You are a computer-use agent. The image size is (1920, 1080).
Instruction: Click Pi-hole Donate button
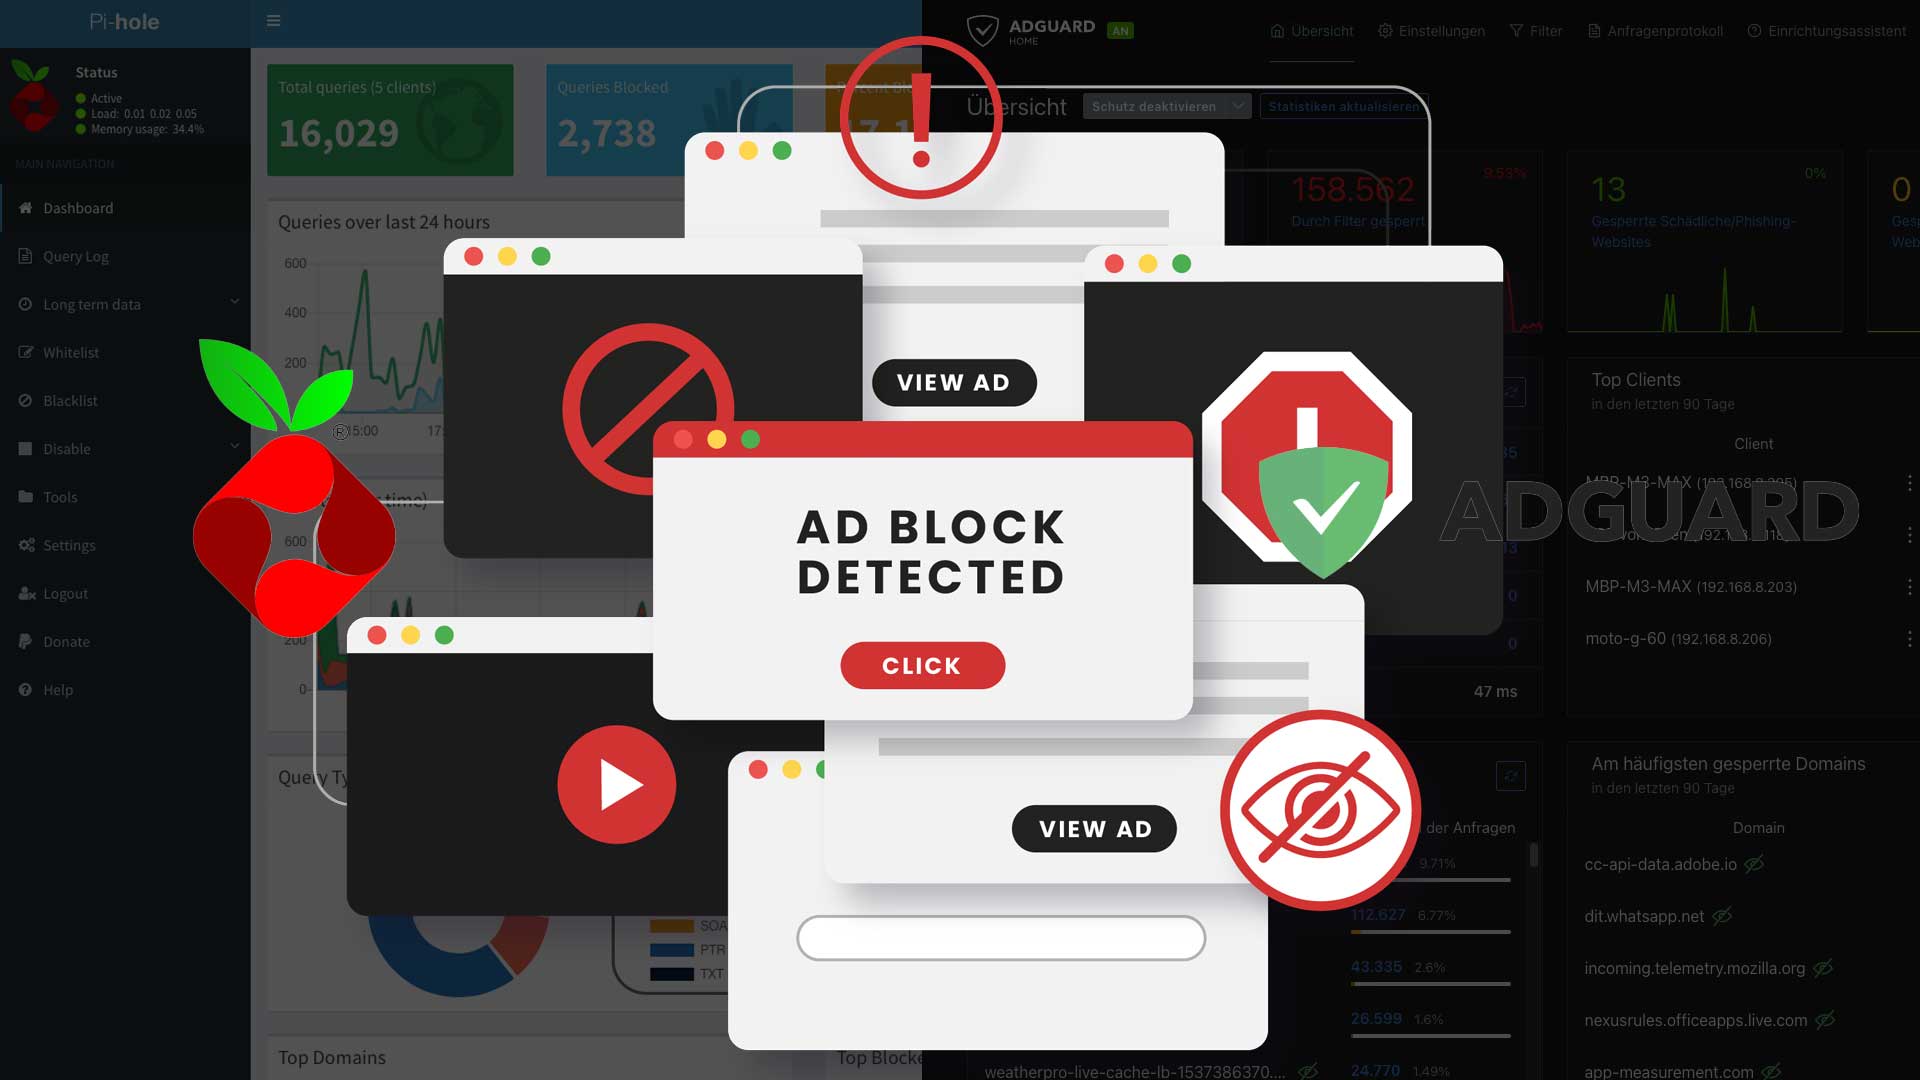(x=66, y=641)
